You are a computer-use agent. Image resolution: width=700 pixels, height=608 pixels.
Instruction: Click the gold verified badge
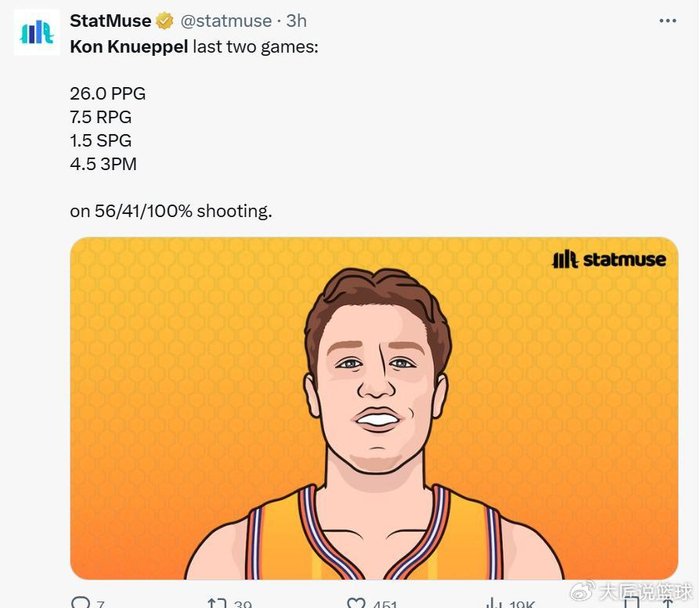(164, 21)
